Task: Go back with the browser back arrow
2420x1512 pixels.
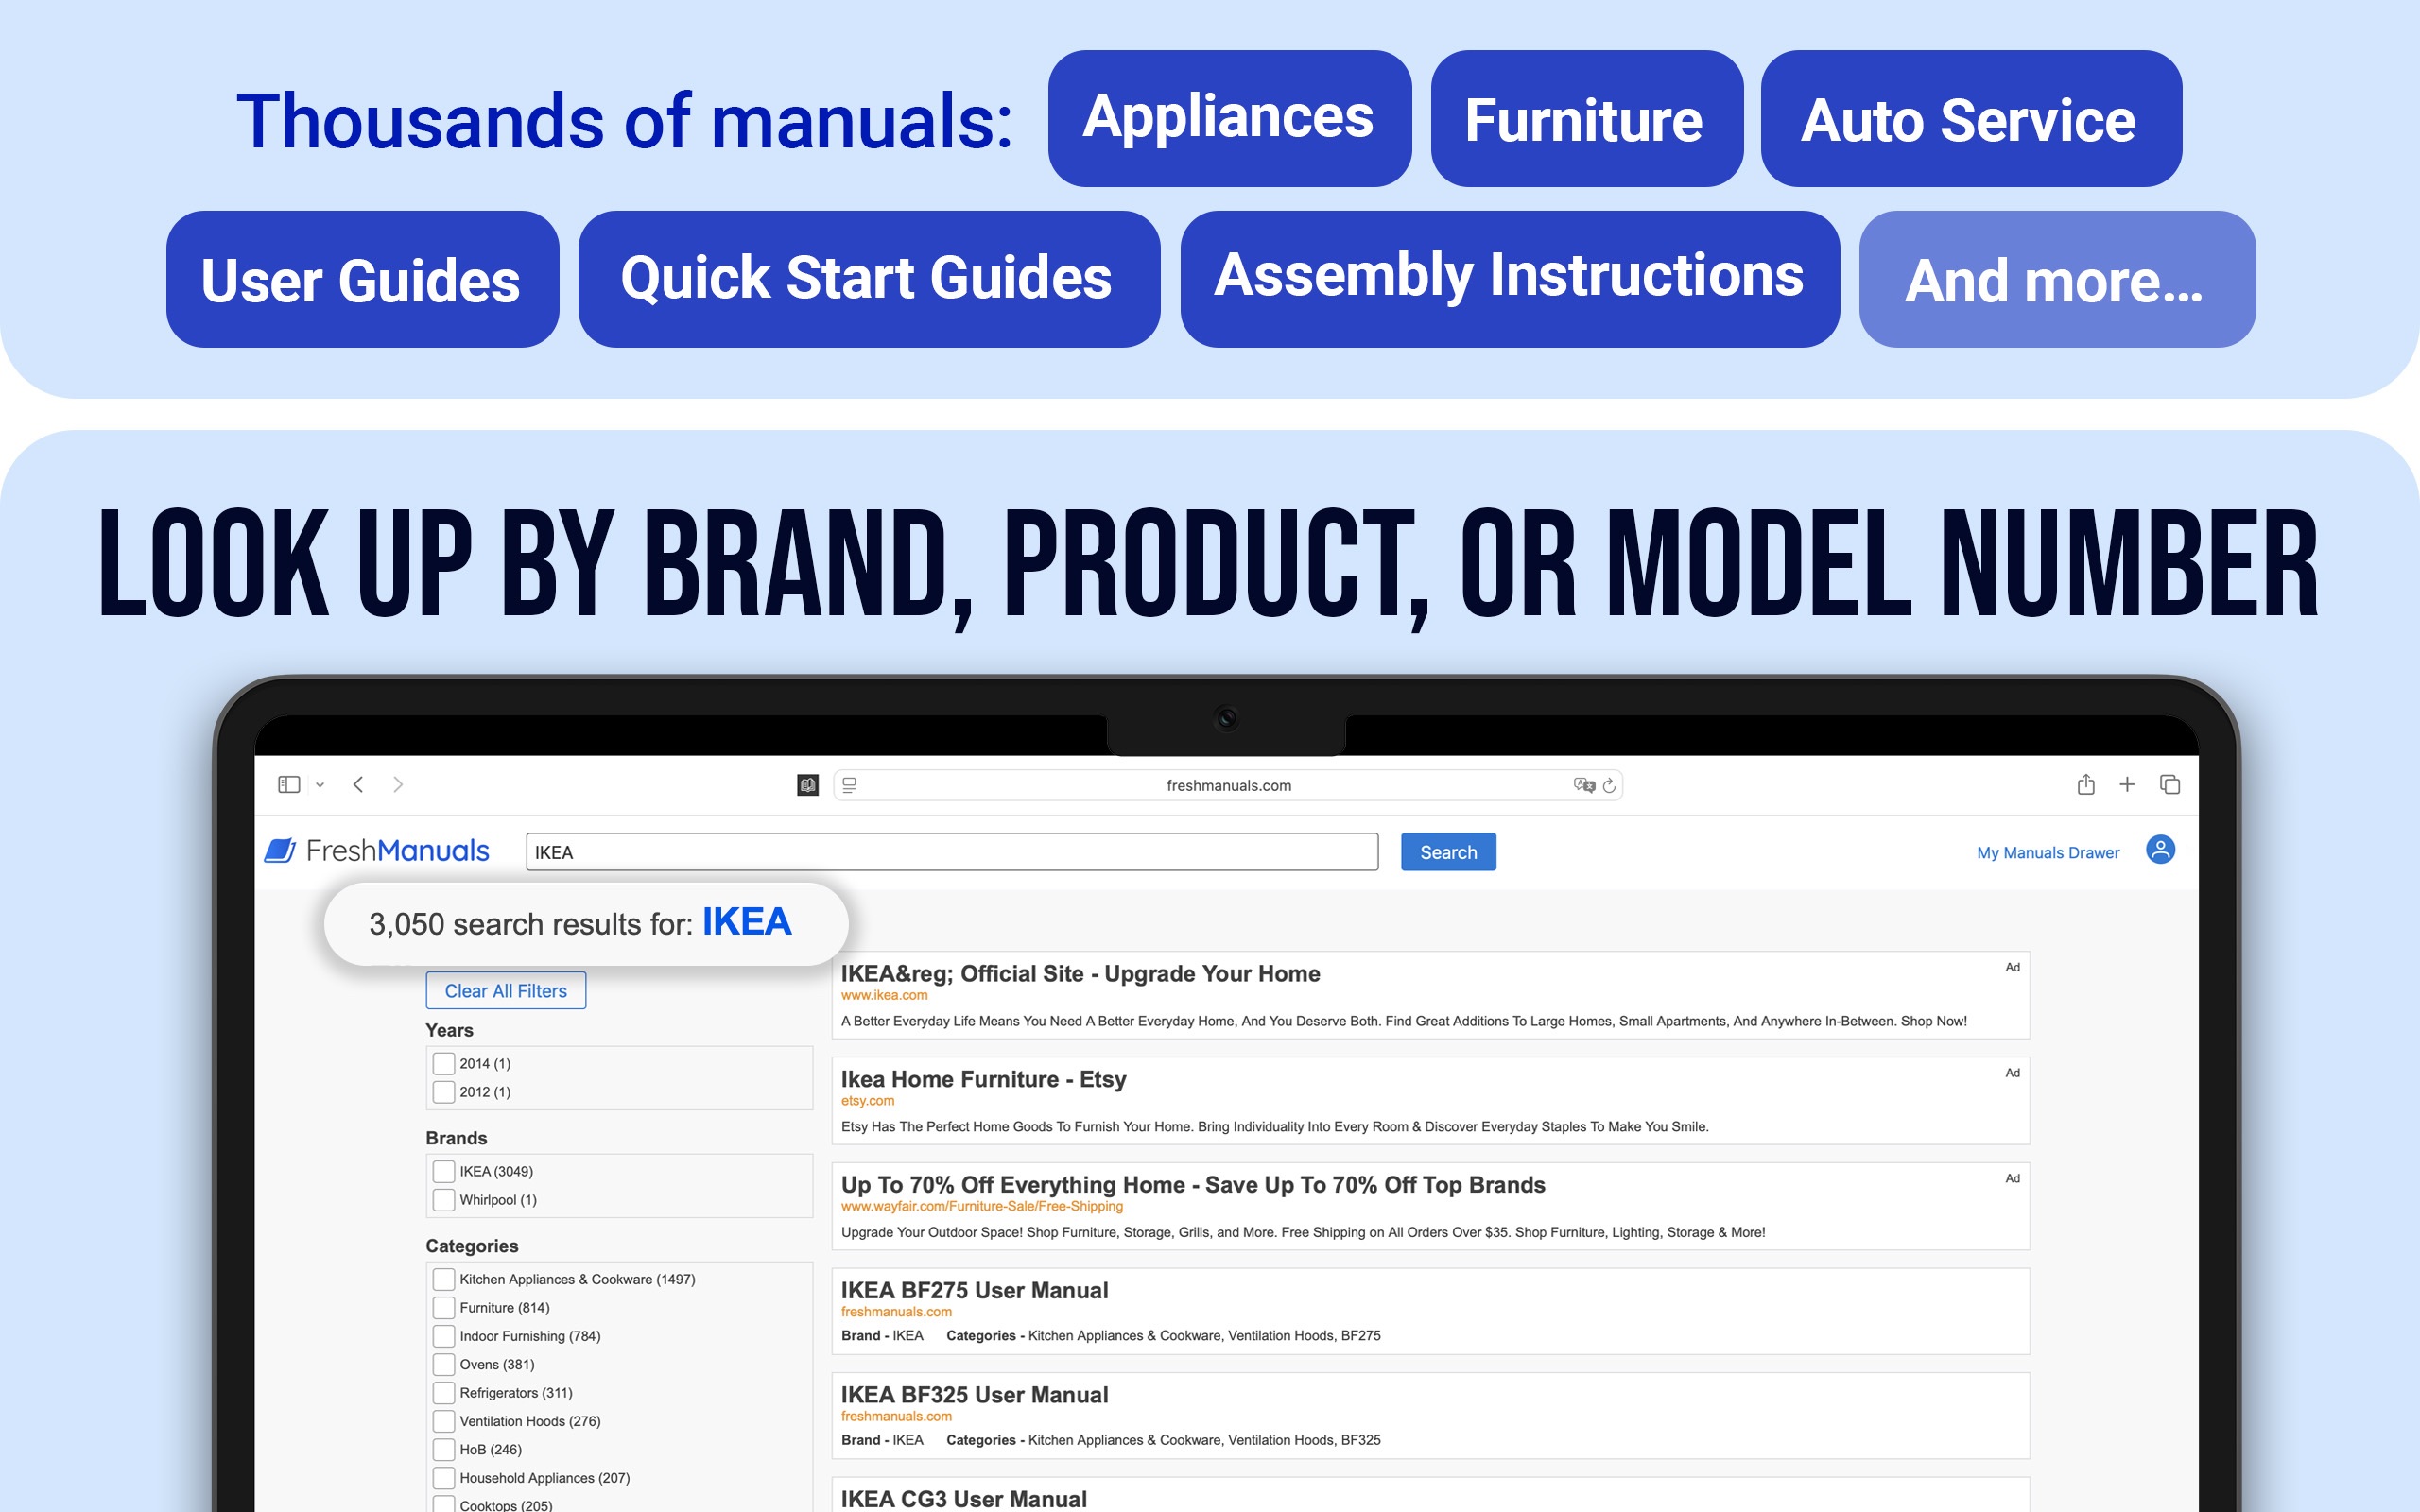Action: click(x=358, y=784)
